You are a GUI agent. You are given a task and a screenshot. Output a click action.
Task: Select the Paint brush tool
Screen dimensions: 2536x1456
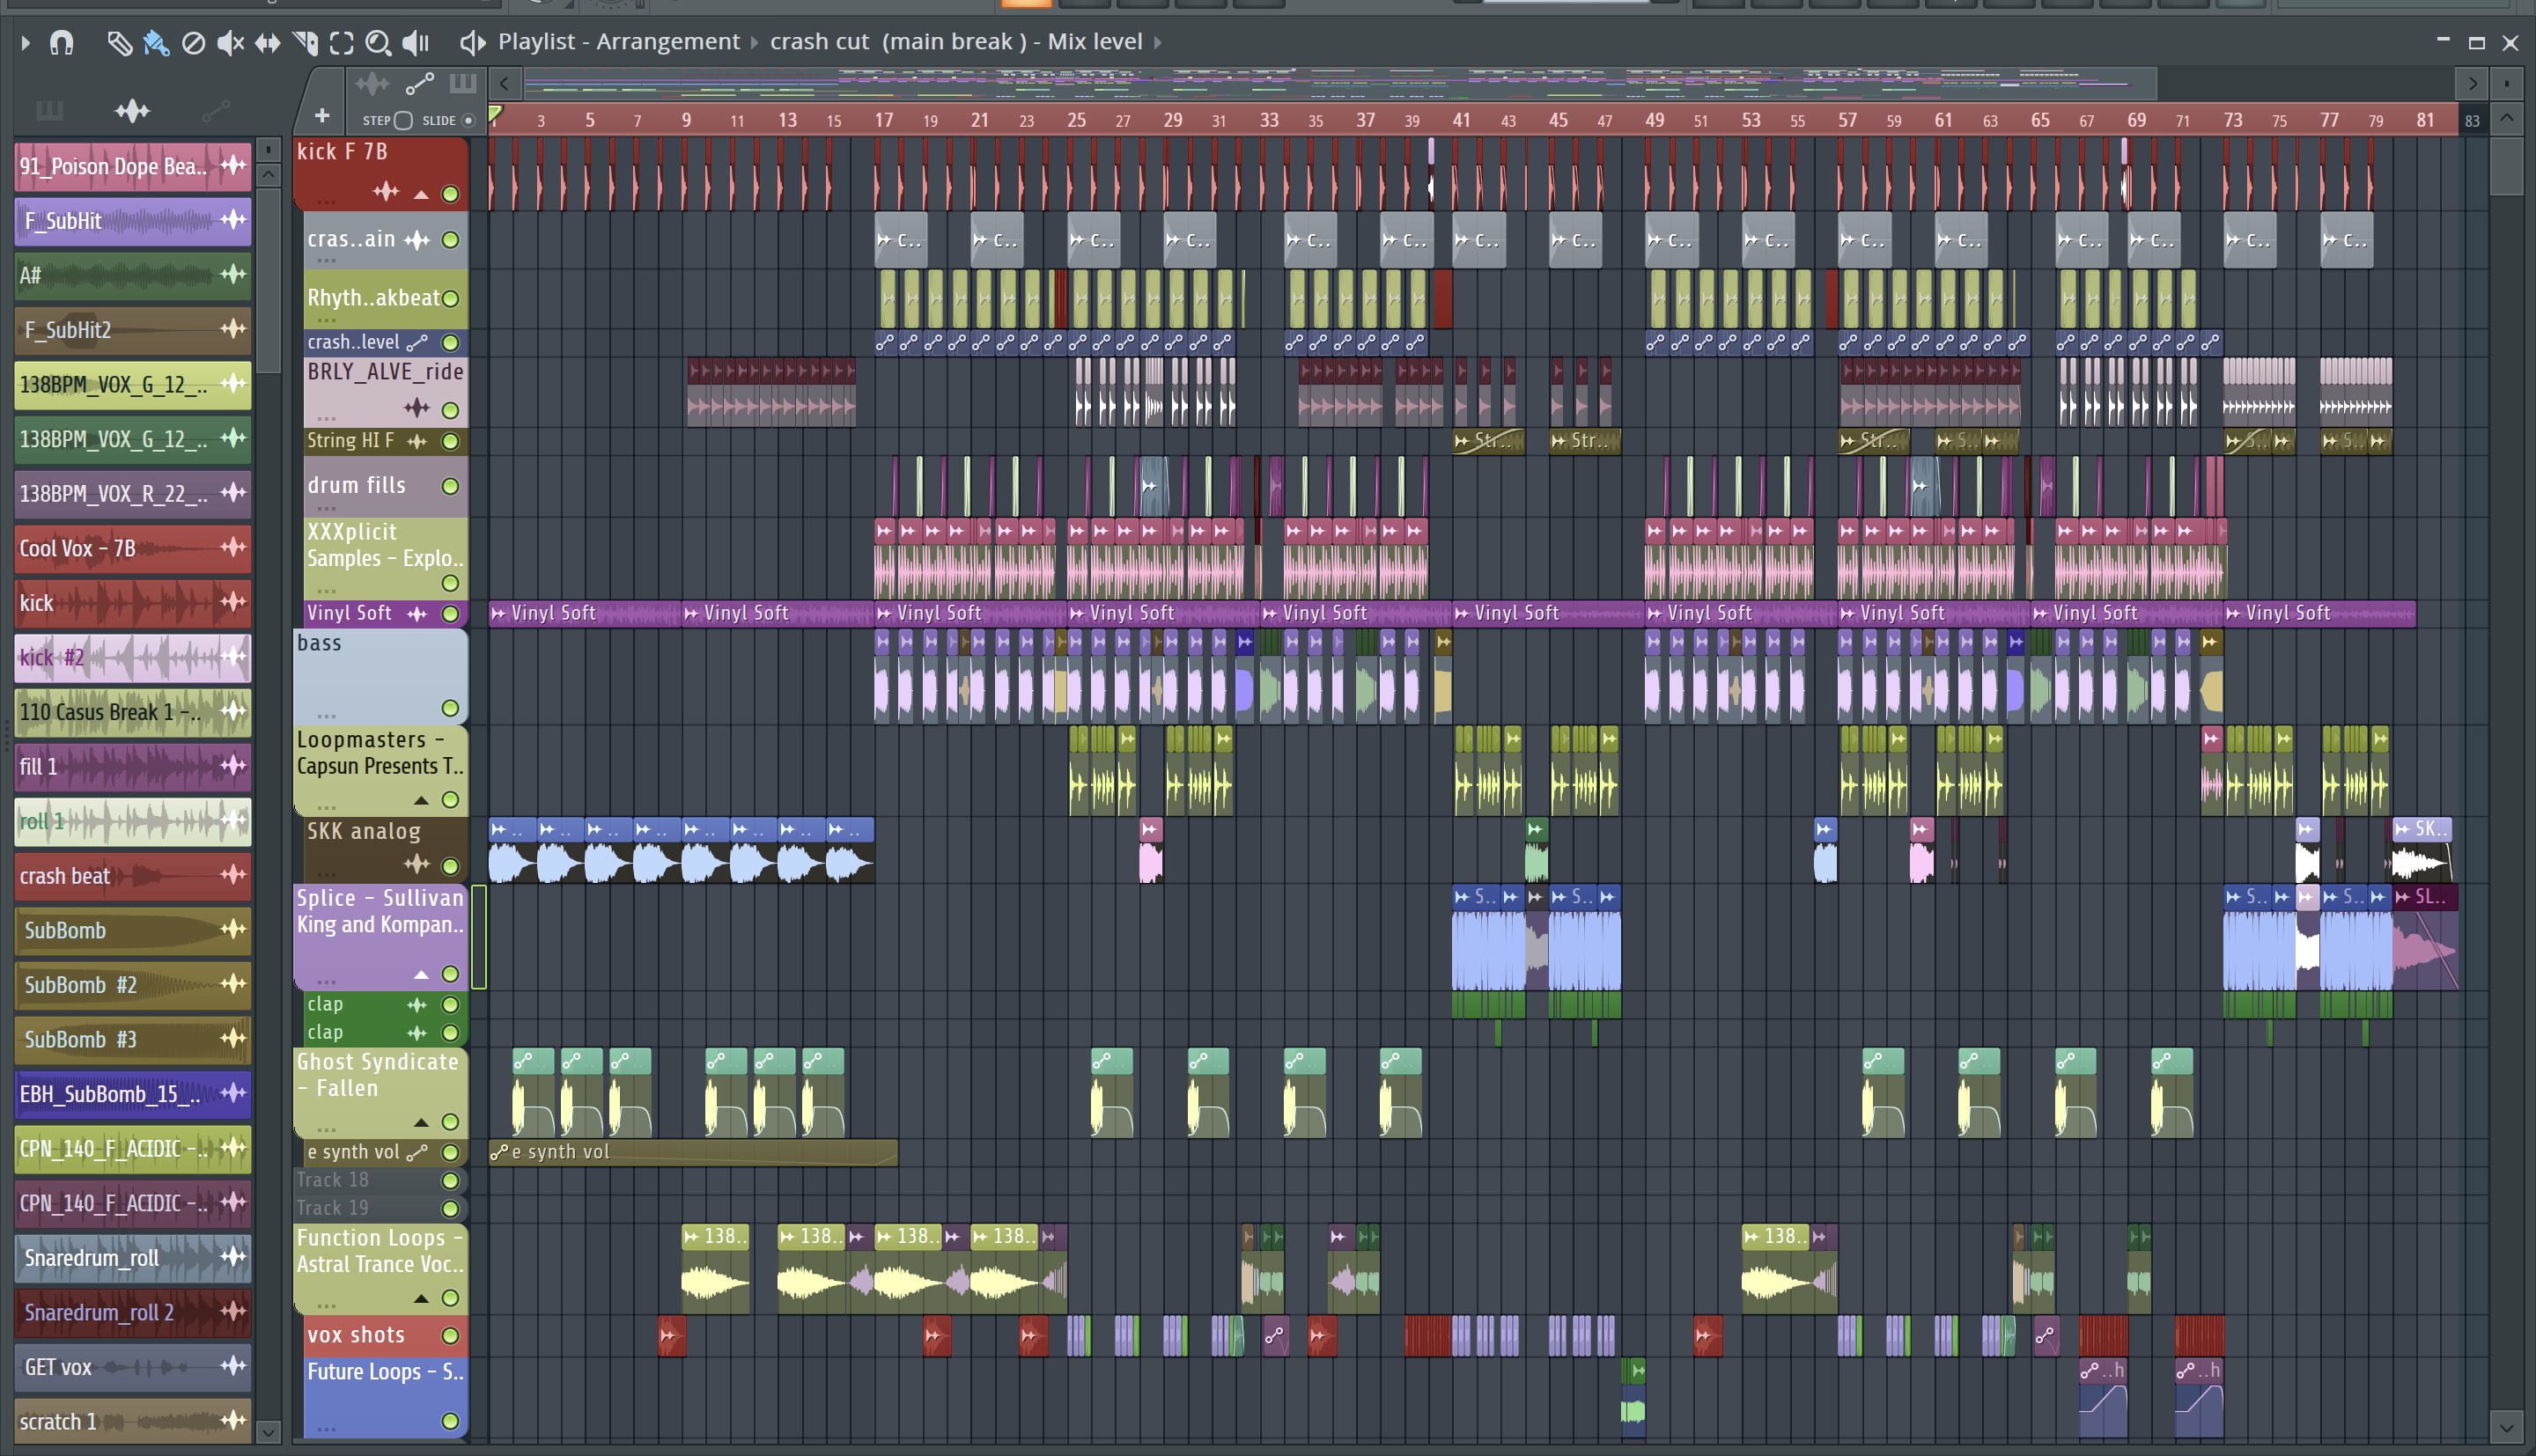click(x=156, y=42)
